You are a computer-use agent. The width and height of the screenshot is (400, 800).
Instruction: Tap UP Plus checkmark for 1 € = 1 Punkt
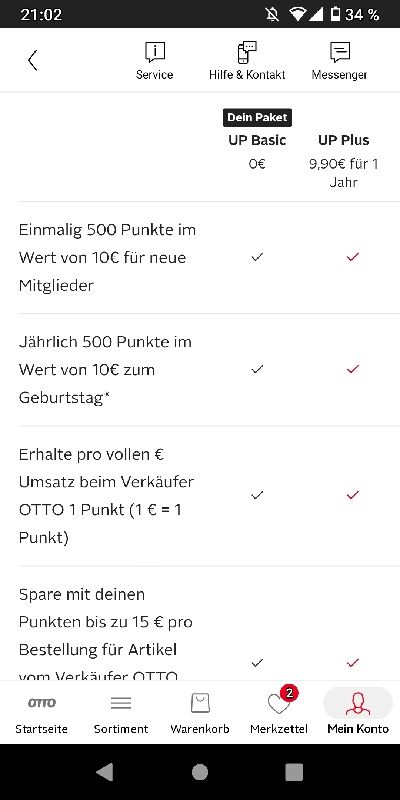[353, 495]
